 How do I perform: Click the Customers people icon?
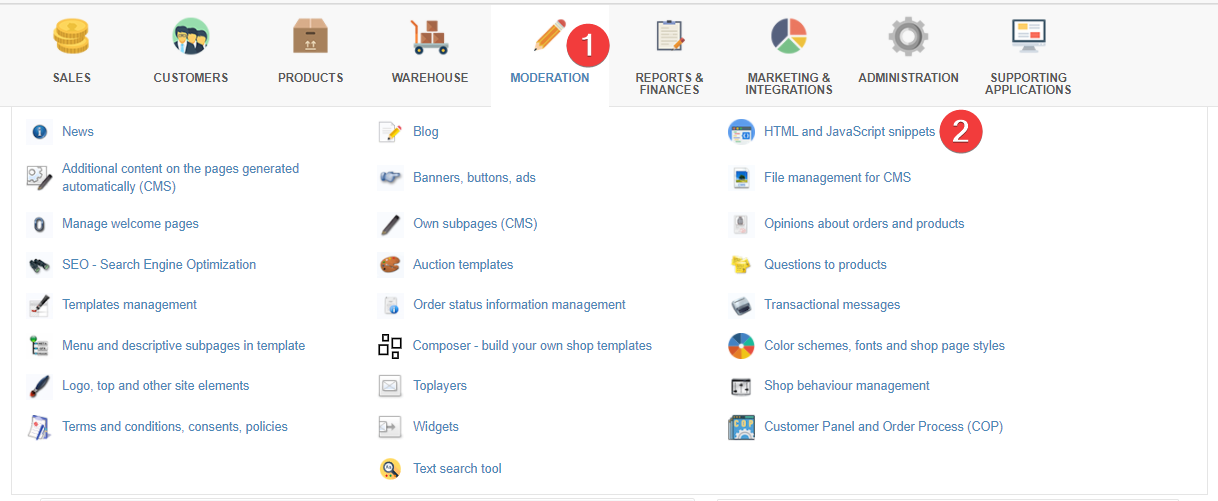tap(190, 36)
